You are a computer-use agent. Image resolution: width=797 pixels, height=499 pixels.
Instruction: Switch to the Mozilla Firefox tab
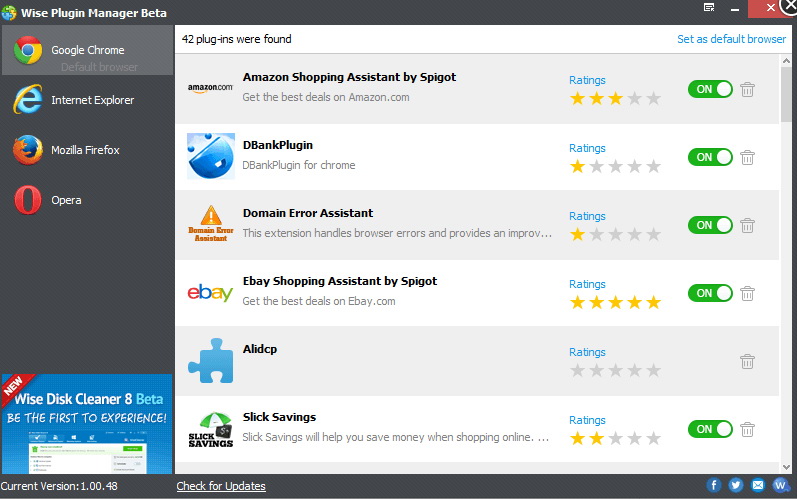click(87, 150)
